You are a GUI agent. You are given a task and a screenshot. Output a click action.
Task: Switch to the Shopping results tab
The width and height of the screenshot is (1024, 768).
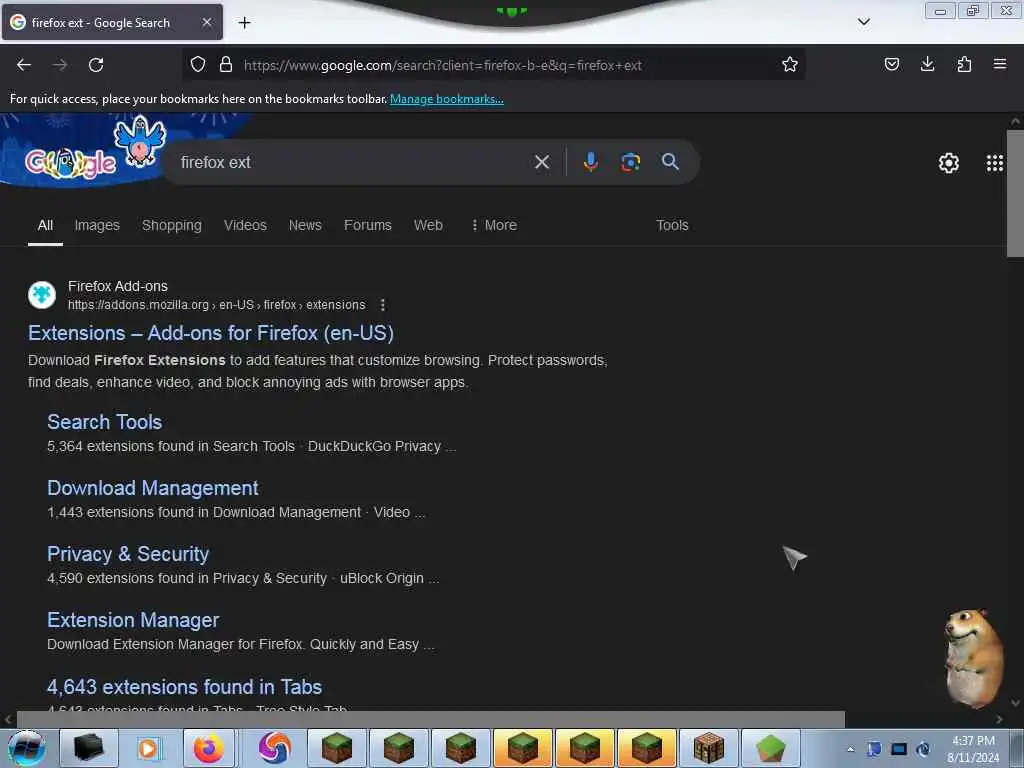coord(172,225)
